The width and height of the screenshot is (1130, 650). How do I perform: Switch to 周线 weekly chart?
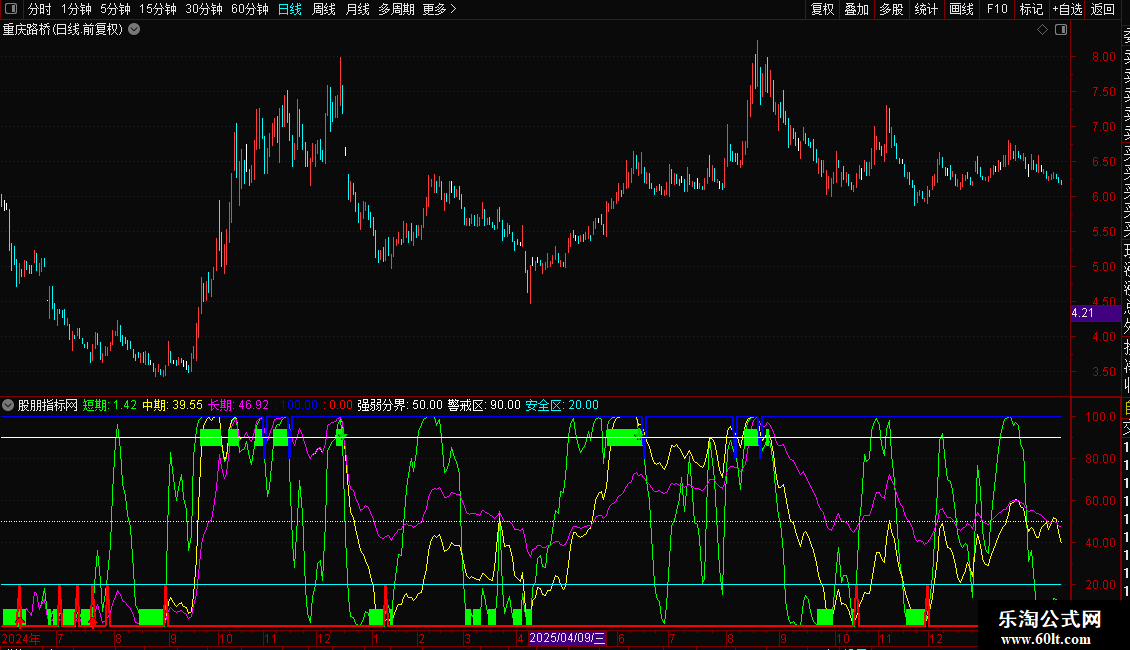pos(324,9)
